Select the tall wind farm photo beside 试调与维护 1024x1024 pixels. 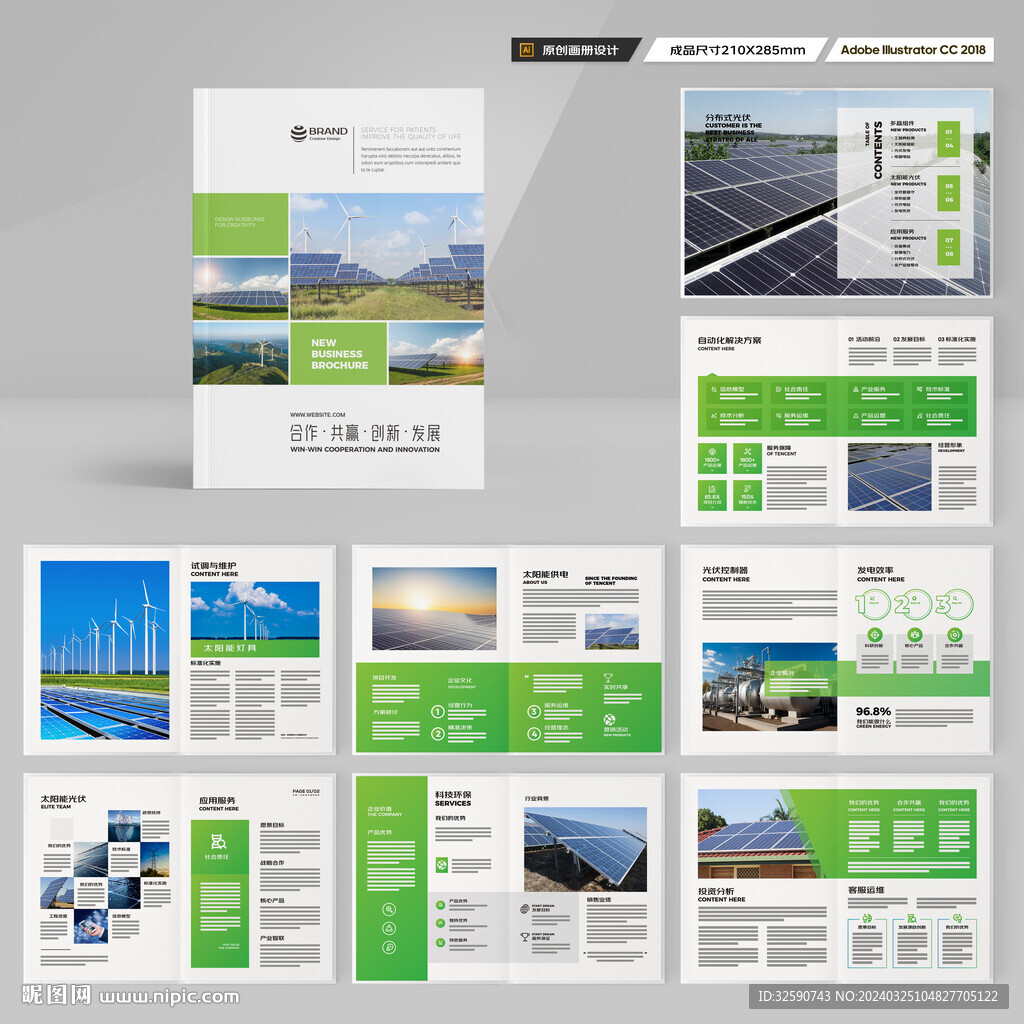(104, 650)
